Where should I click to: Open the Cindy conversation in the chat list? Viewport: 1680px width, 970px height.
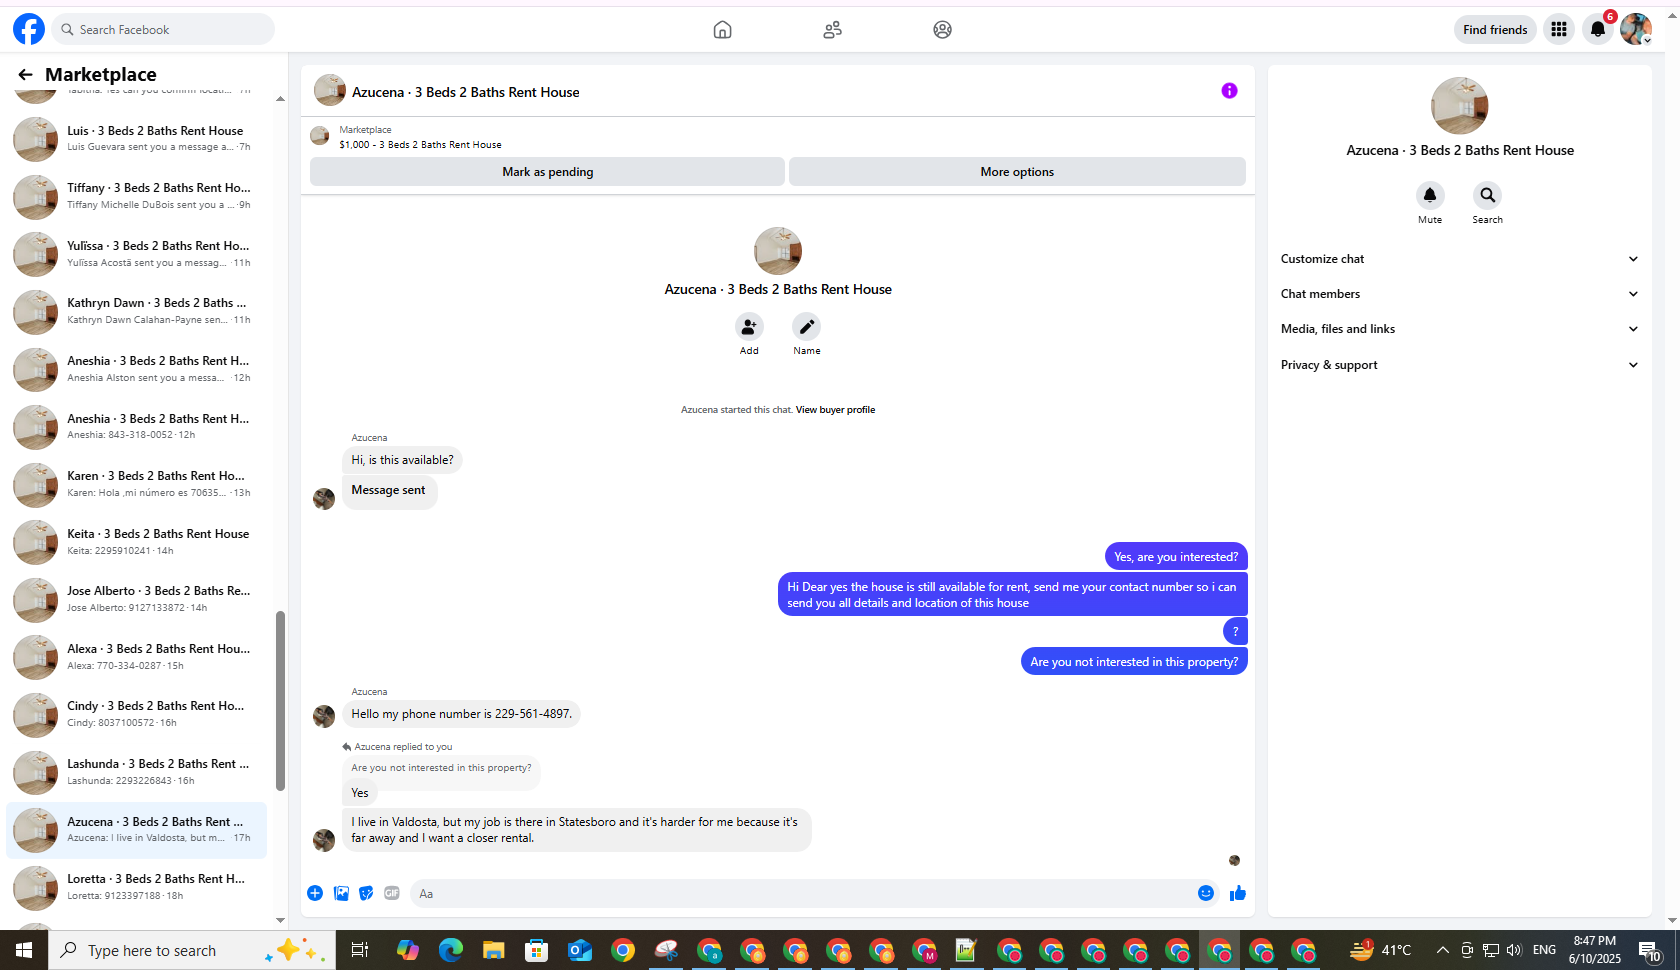(137, 714)
